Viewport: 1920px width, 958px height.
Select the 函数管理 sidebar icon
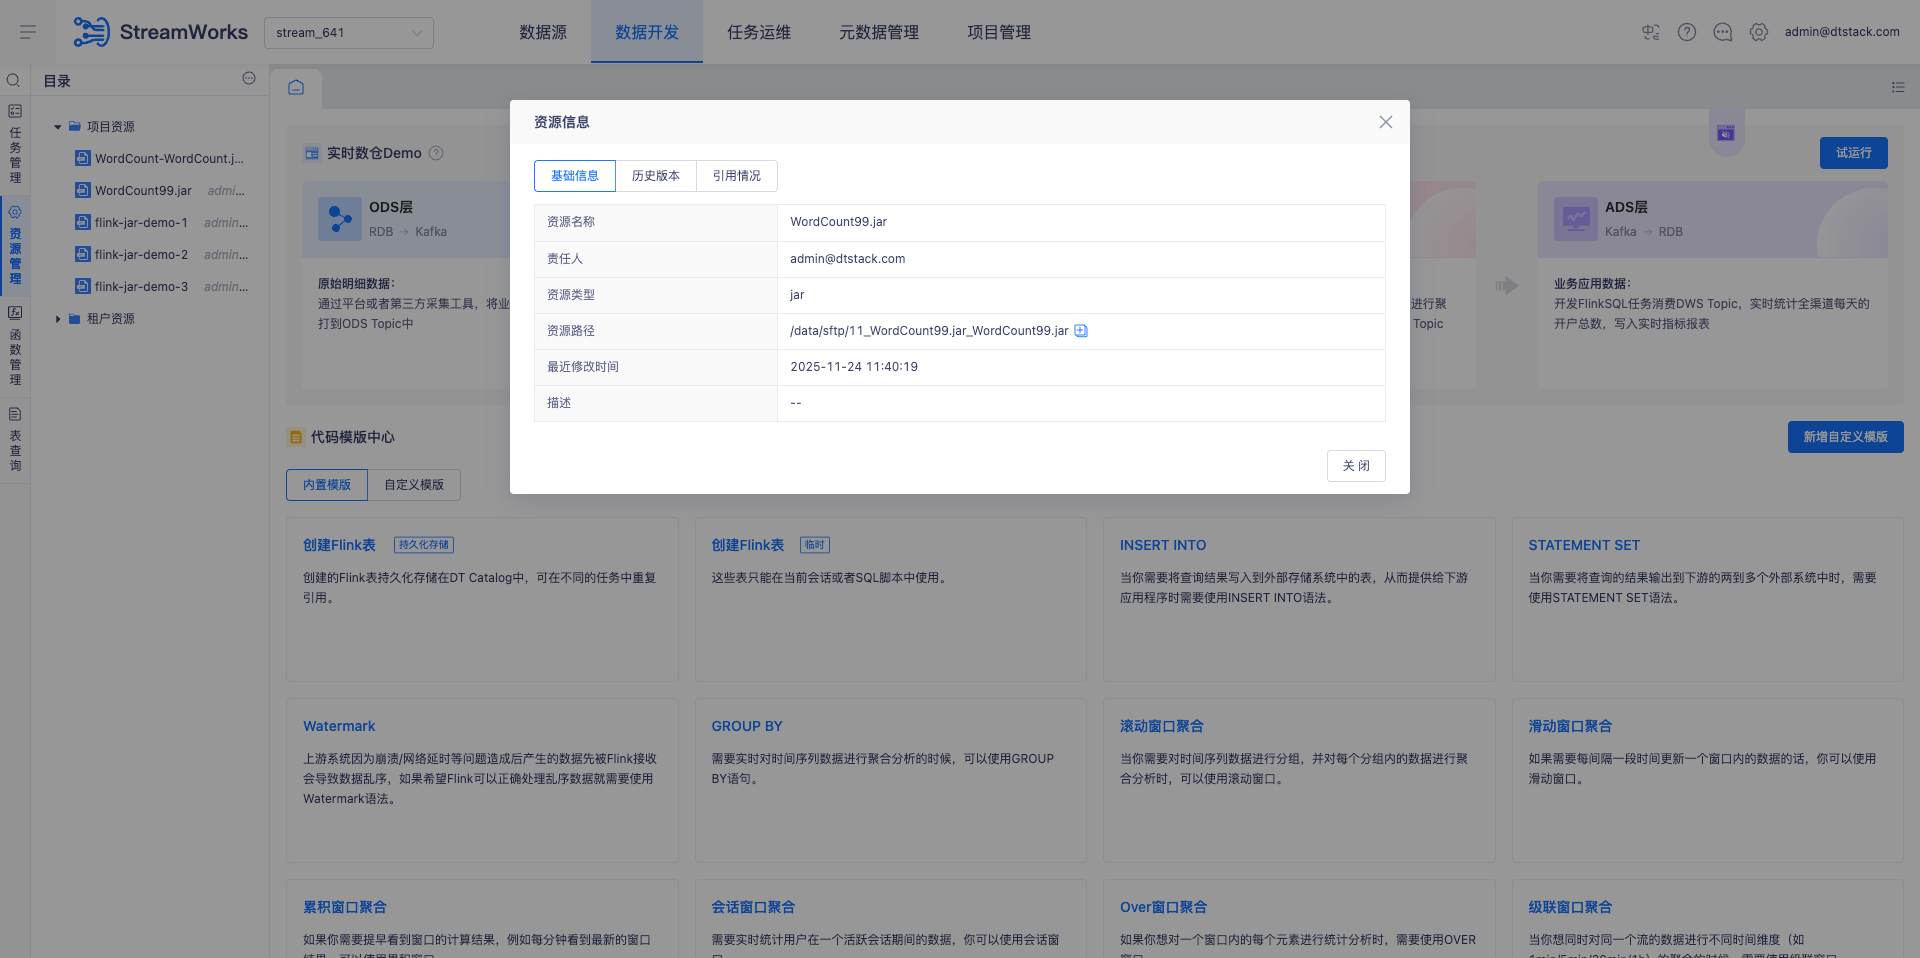tap(14, 347)
